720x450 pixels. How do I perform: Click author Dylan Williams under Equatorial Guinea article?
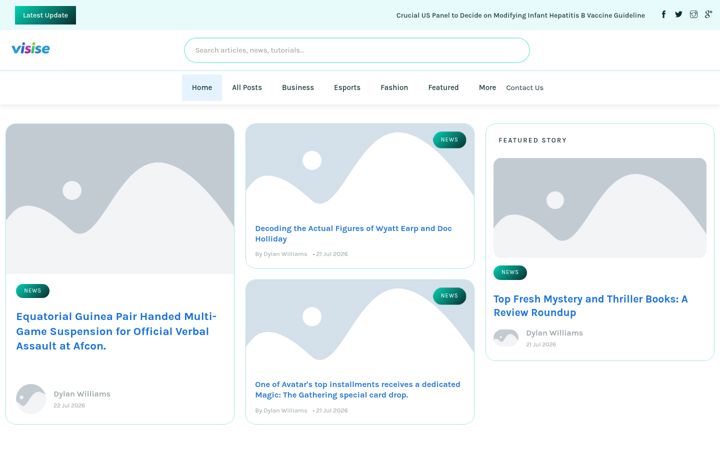click(x=82, y=394)
